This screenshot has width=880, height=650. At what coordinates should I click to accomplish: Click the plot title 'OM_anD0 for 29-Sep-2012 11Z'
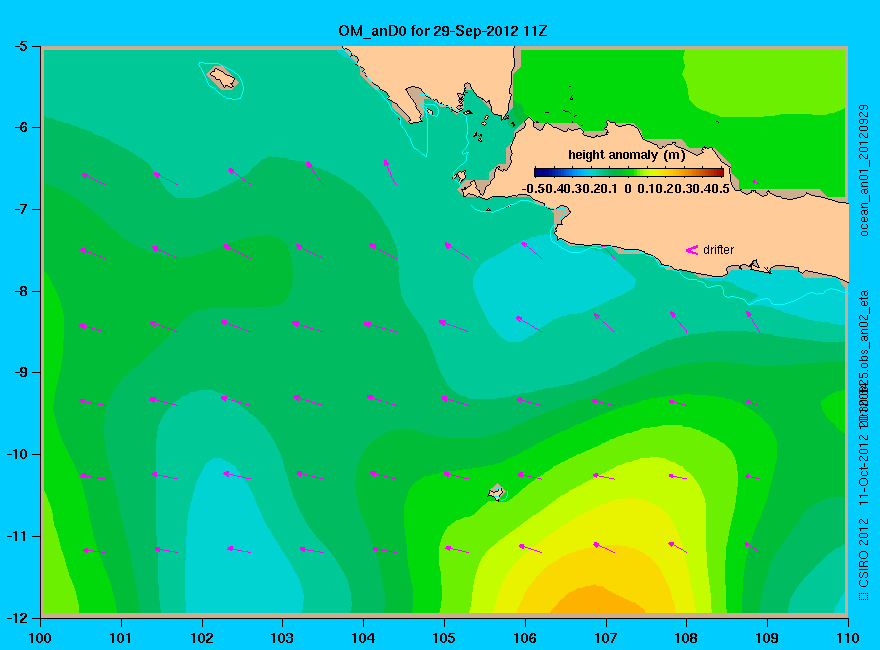tap(442, 31)
